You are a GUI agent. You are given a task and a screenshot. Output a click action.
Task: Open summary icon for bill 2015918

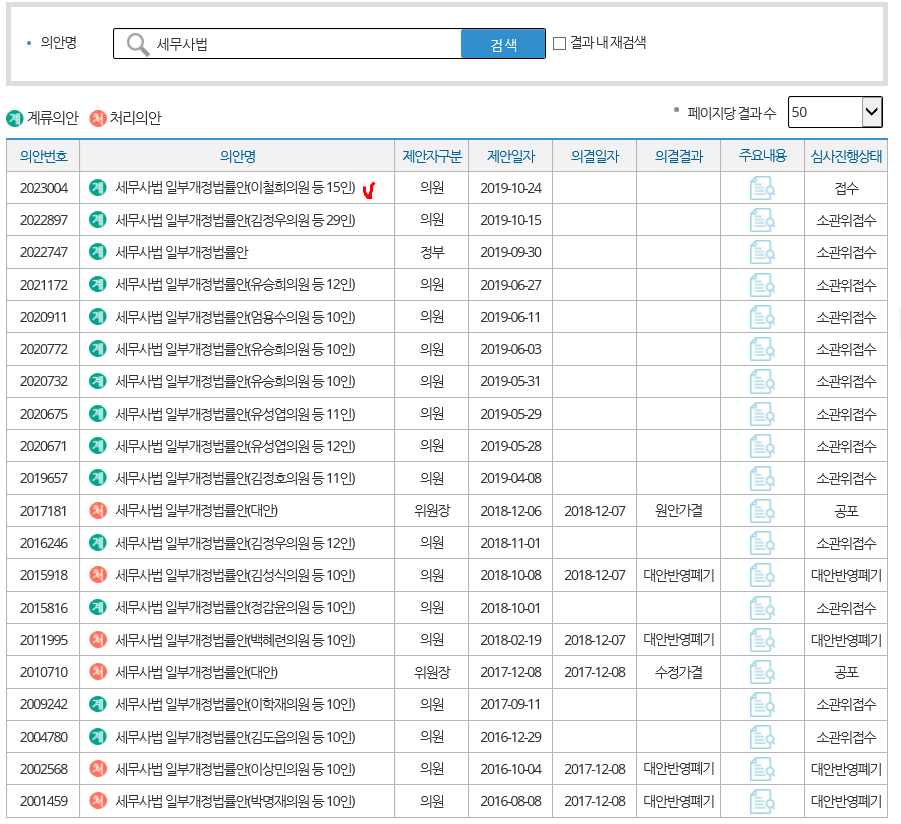762,575
